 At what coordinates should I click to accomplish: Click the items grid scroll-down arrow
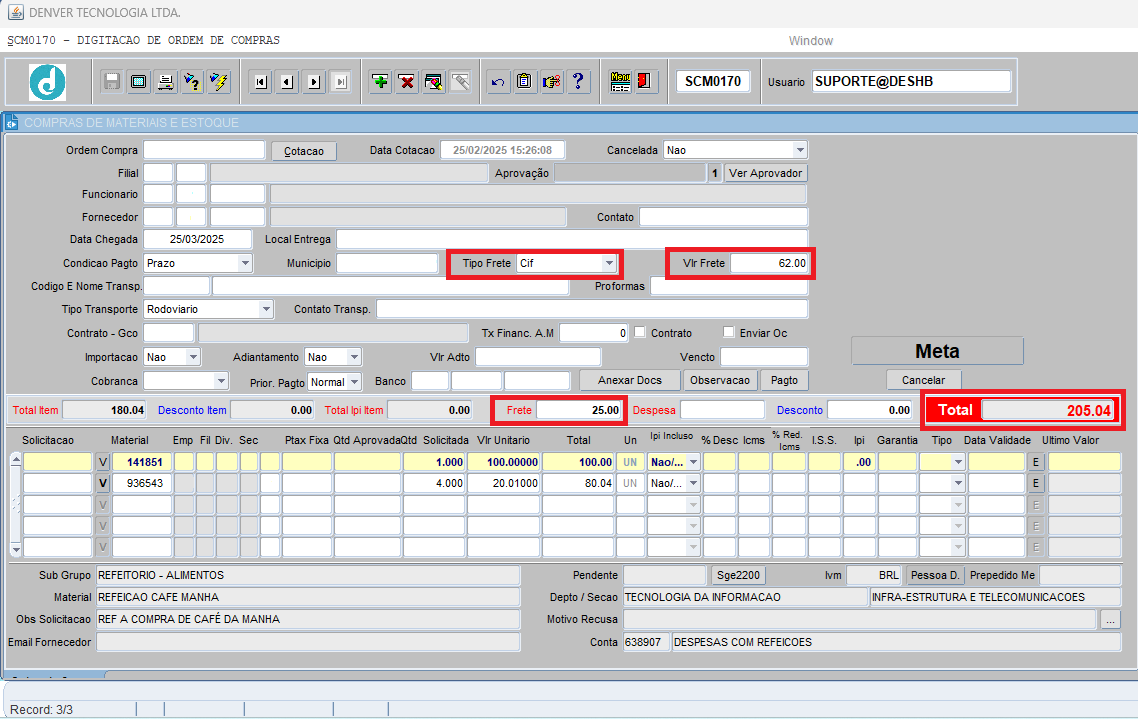coord(16,549)
